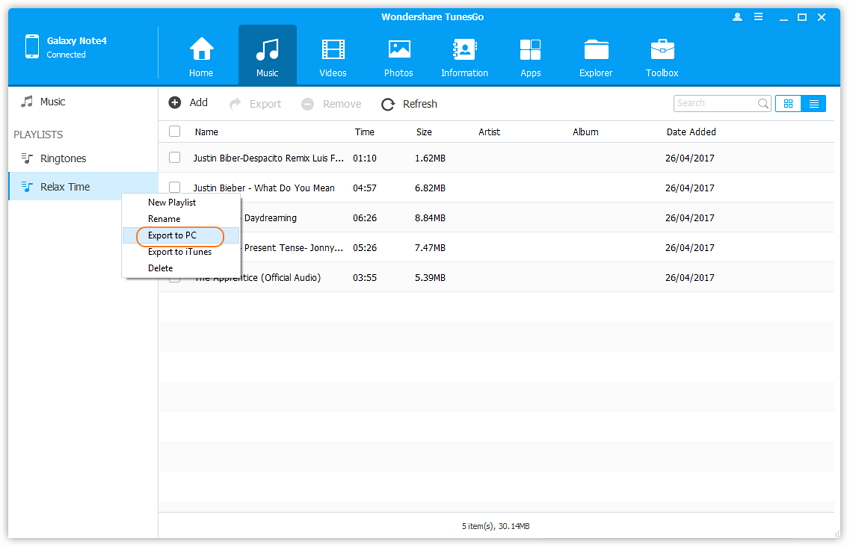Select the What Do You Mean checkbox
Screen dimensions: 850x547
tap(175, 187)
